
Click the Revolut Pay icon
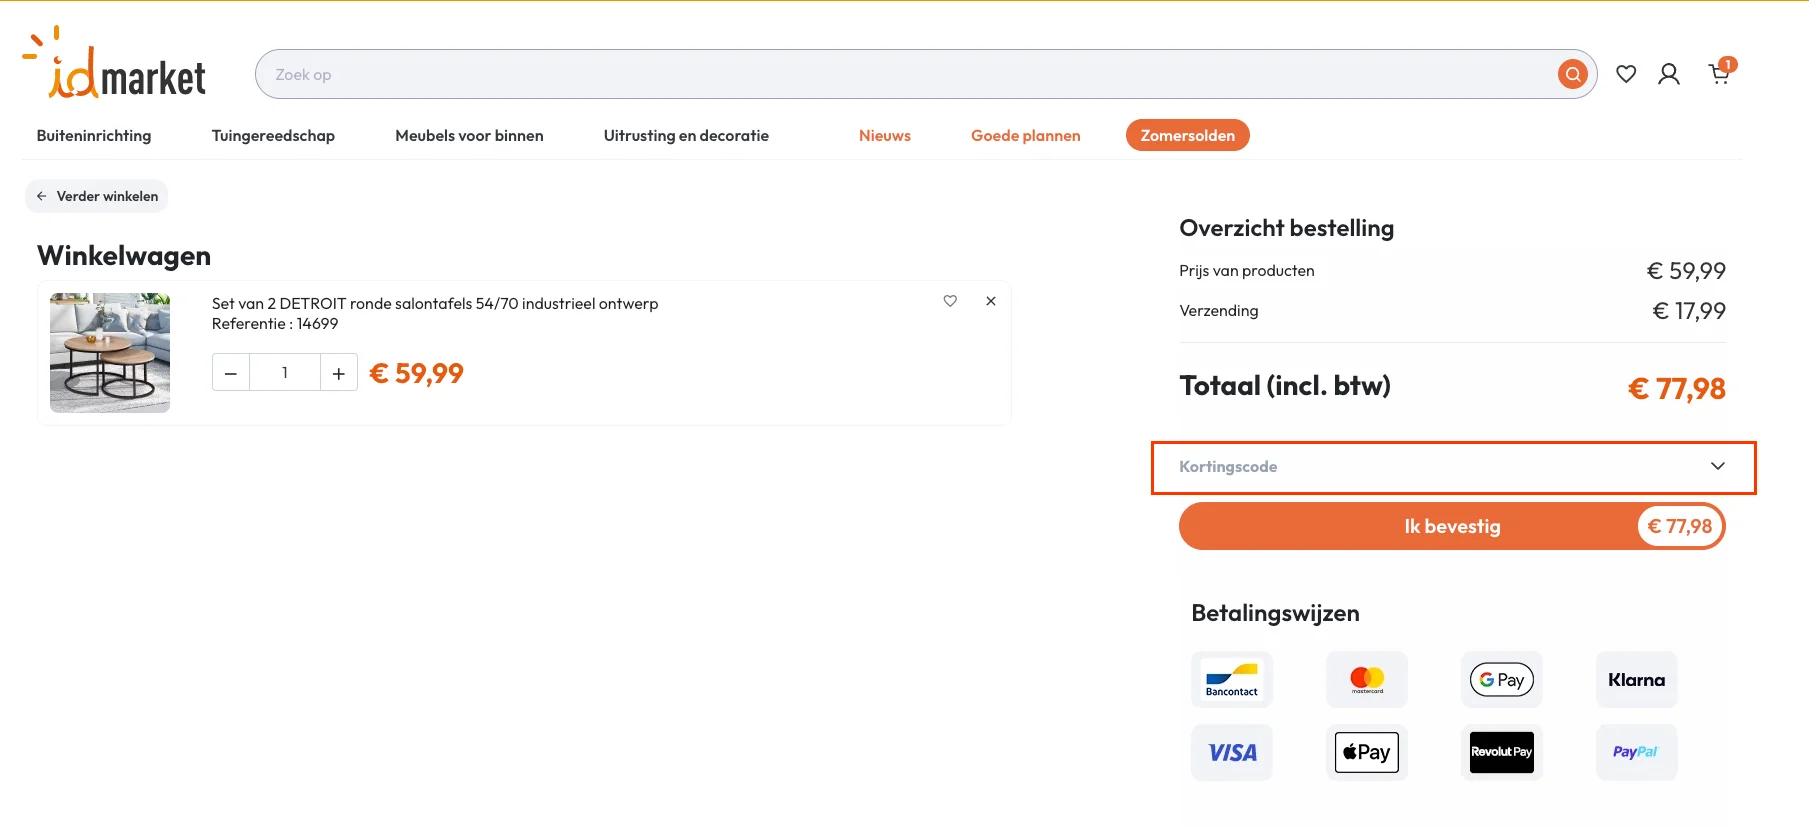point(1502,752)
